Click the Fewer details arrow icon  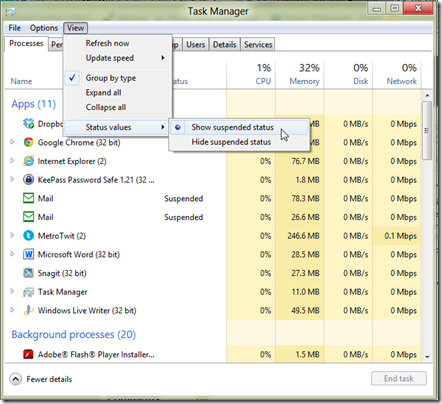pyautogui.click(x=15, y=379)
